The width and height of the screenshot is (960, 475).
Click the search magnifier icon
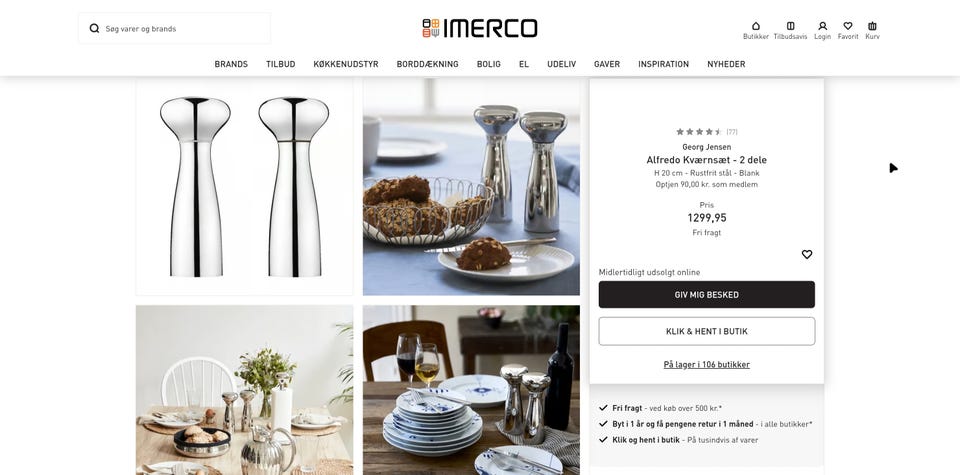point(94,28)
